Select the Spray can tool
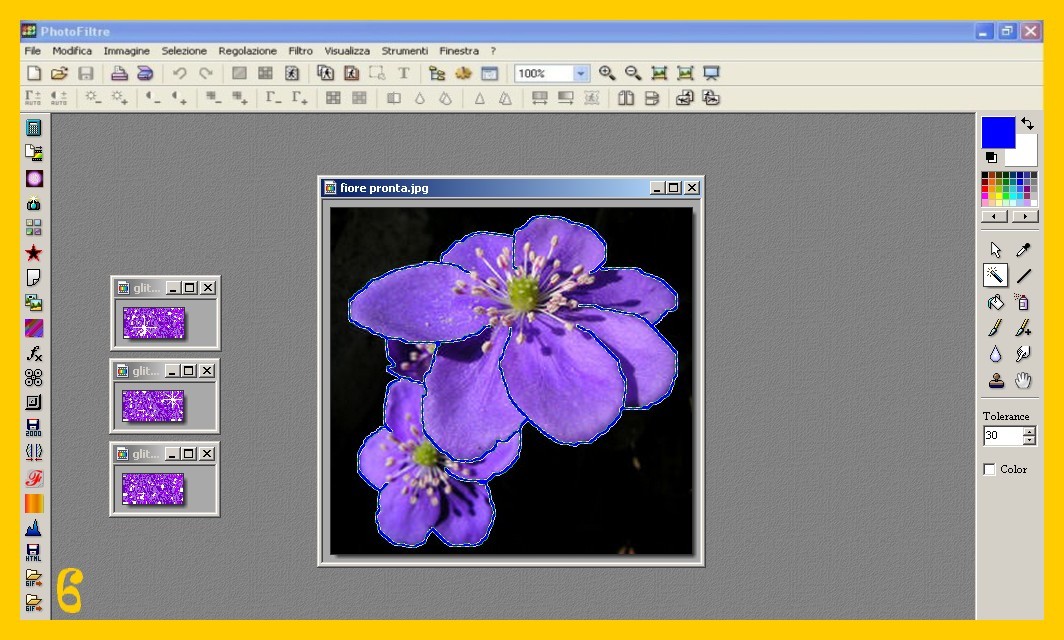 point(1022,302)
